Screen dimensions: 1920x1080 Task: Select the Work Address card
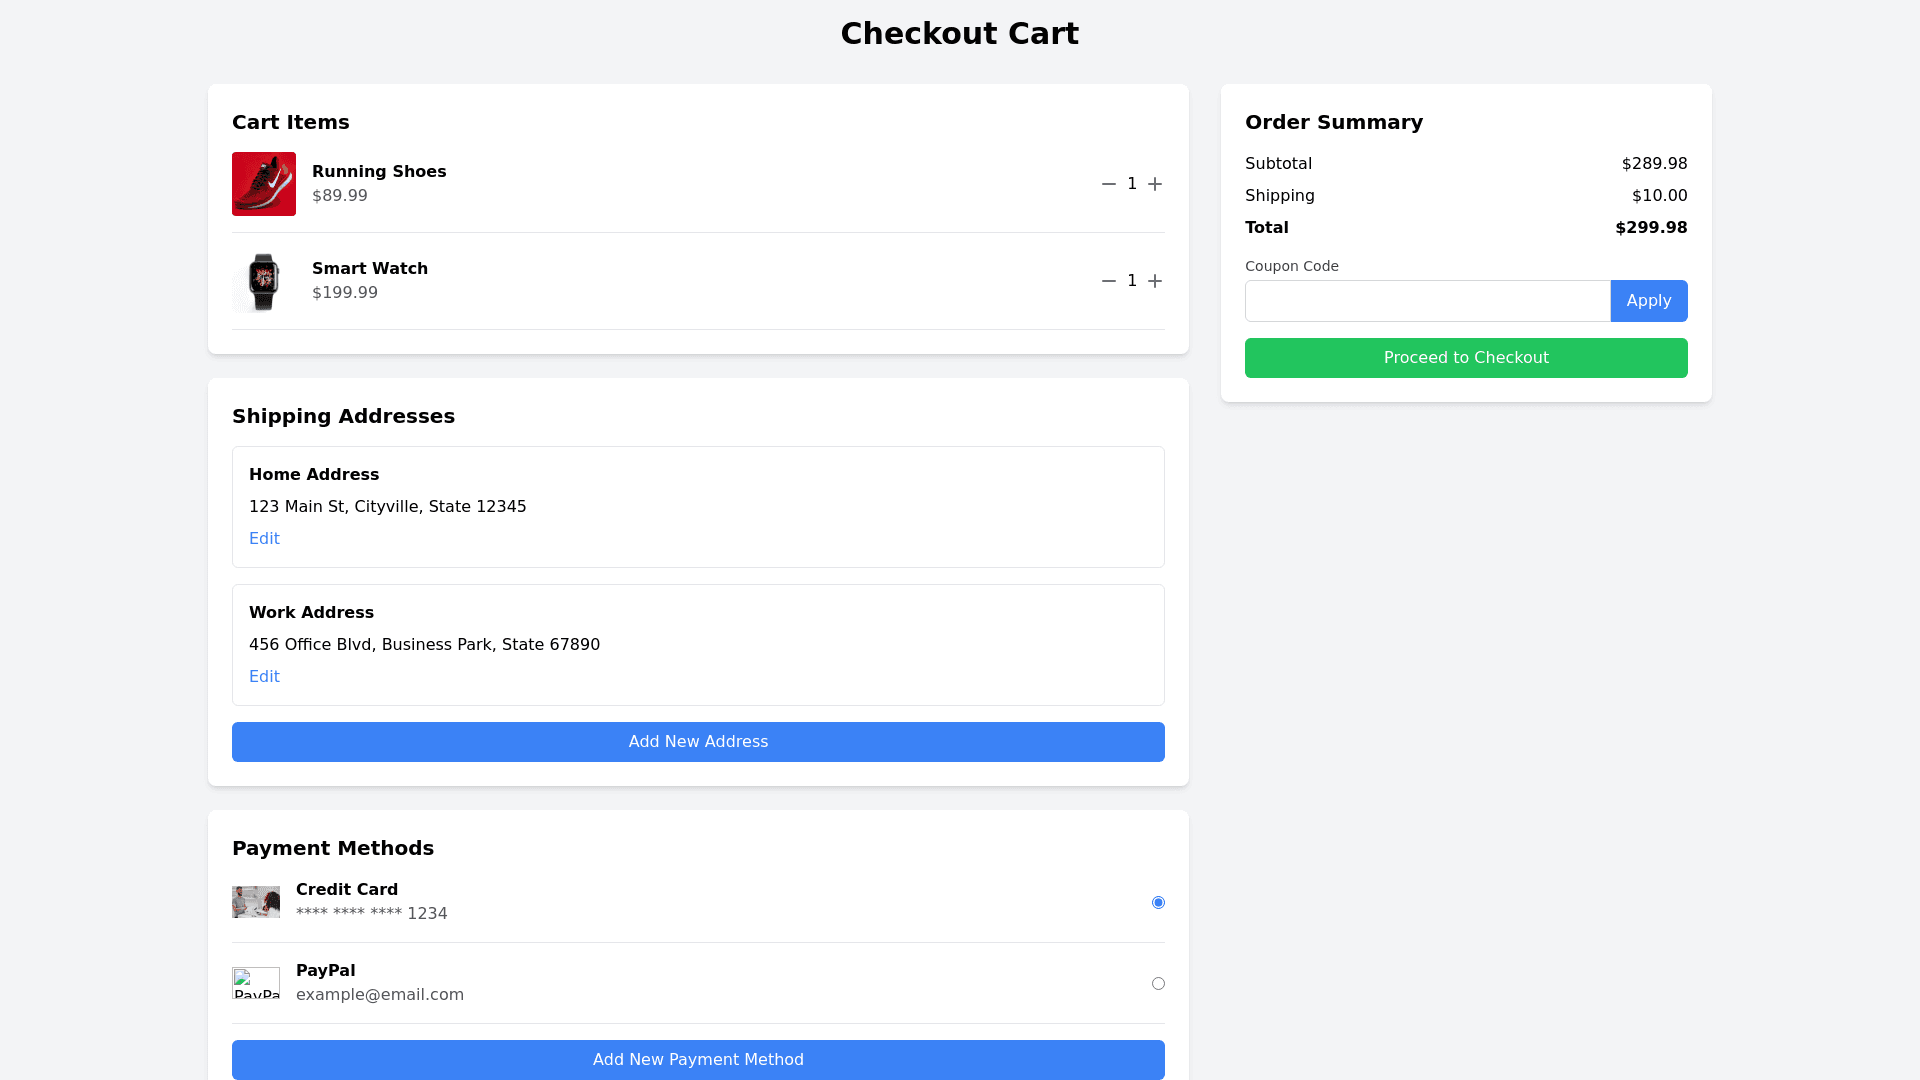pos(800,628)
